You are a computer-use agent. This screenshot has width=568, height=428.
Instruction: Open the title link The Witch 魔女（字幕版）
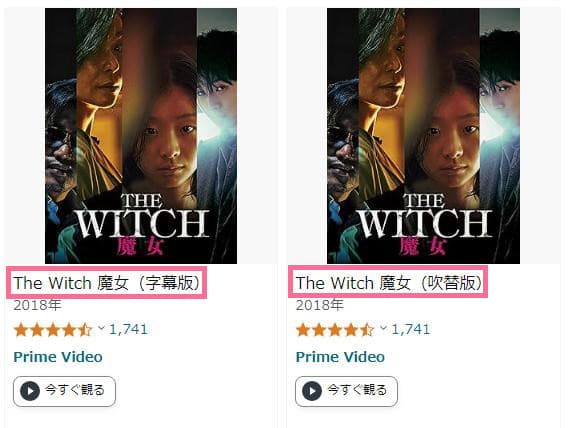coord(107,283)
